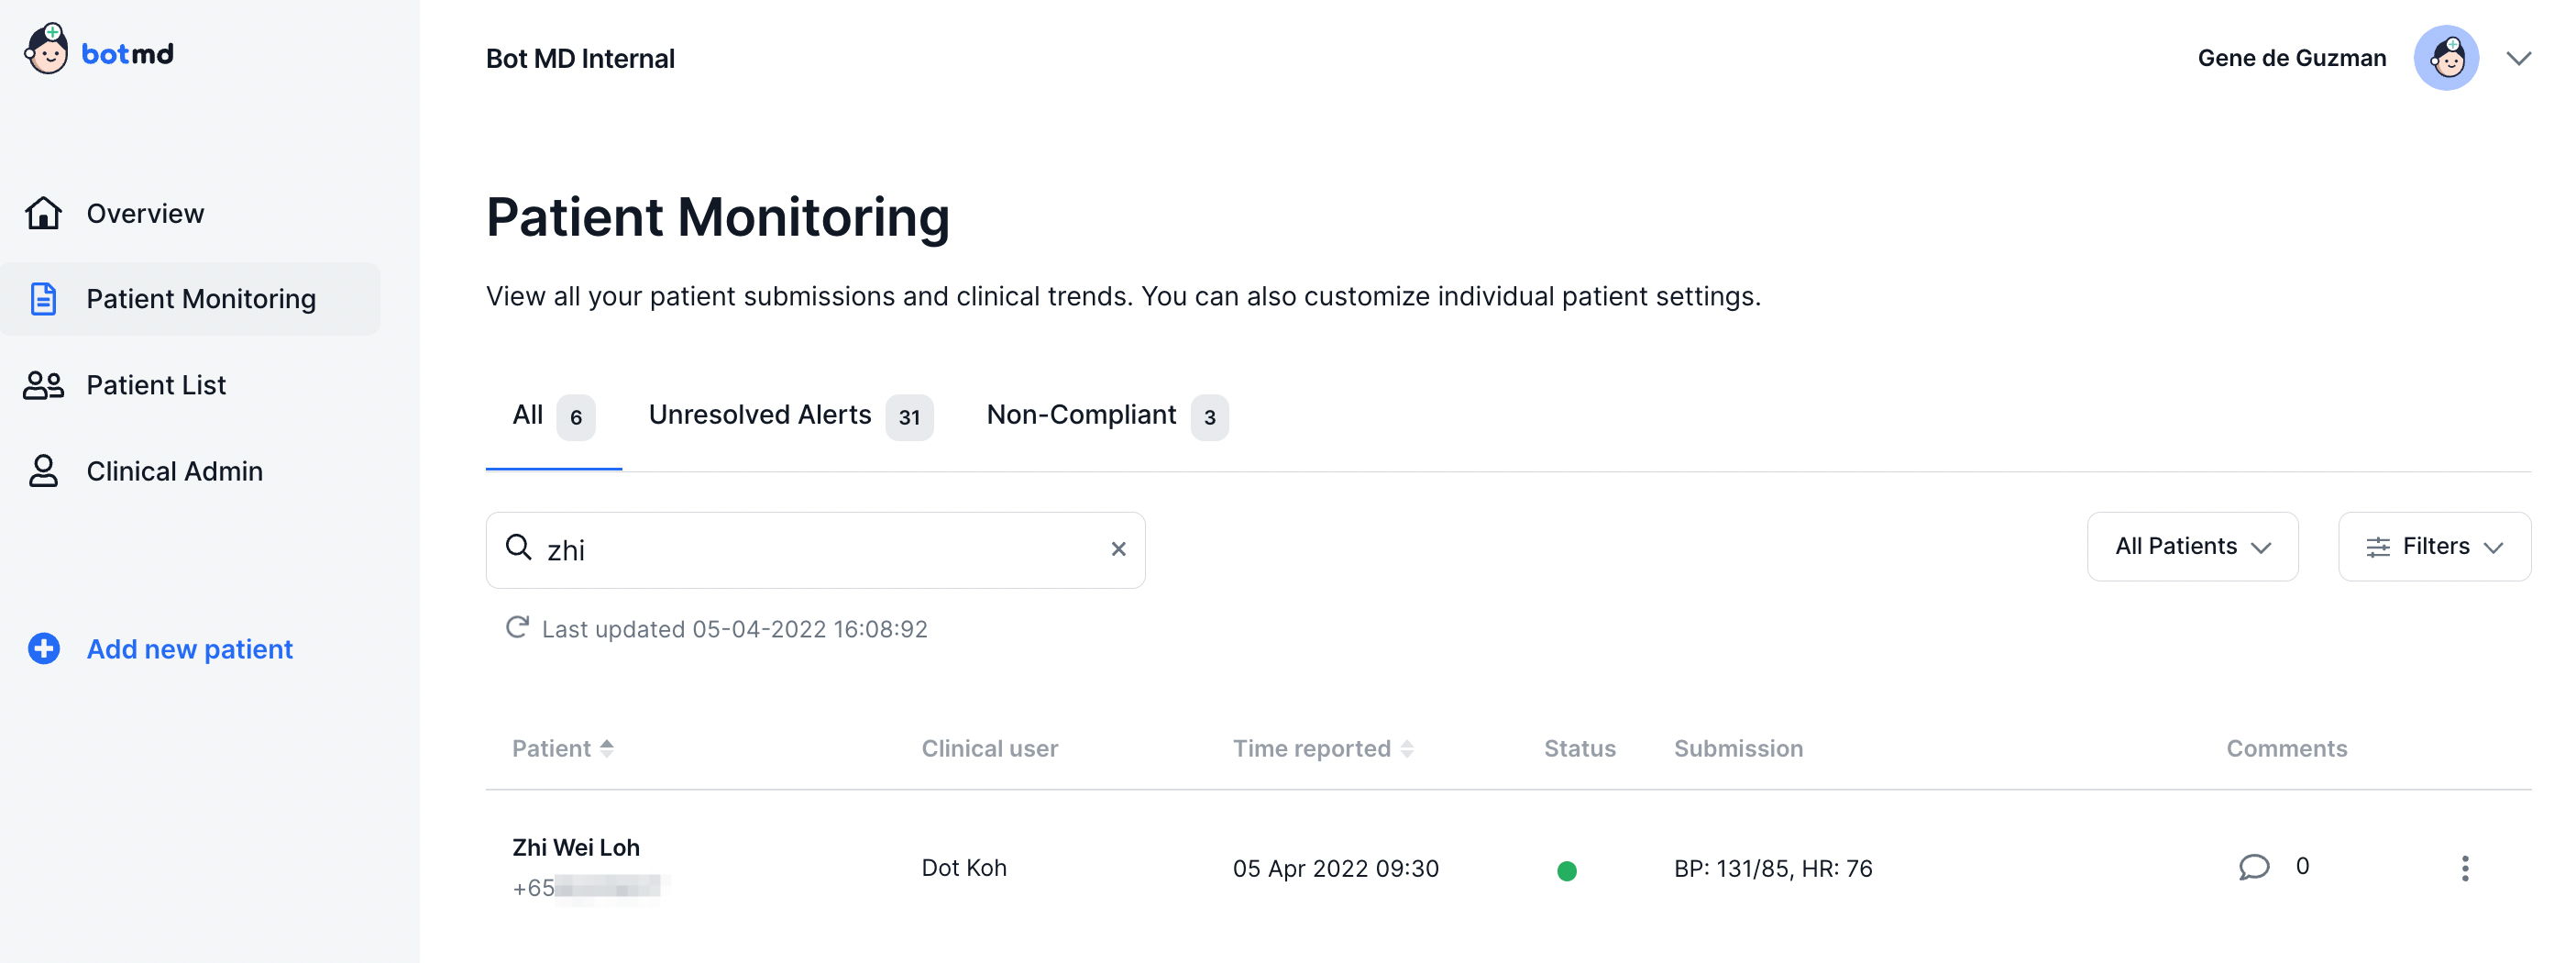Sort by Time reported column
The width and height of the screenshot is (2576, 963).
[x=1406, y=749]
